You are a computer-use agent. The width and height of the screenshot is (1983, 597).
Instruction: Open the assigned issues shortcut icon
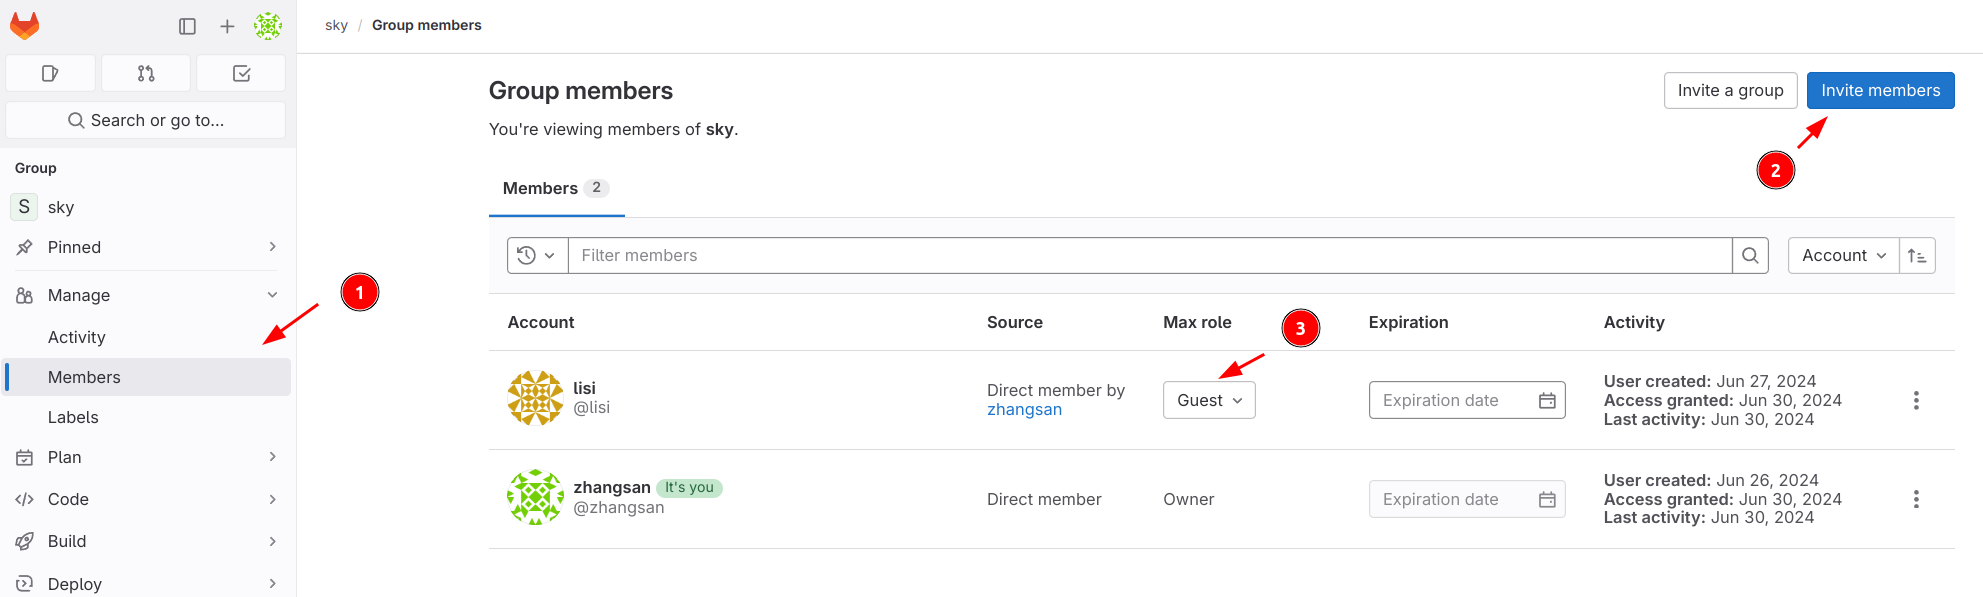click(x=51, y=73)
